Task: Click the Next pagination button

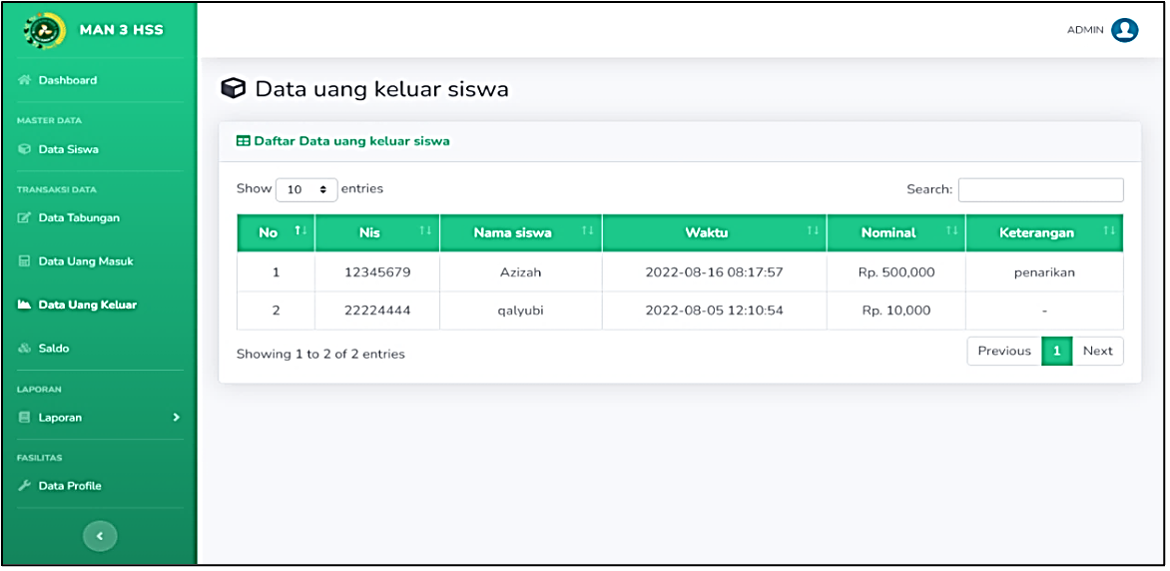Action: point(1098,351)
